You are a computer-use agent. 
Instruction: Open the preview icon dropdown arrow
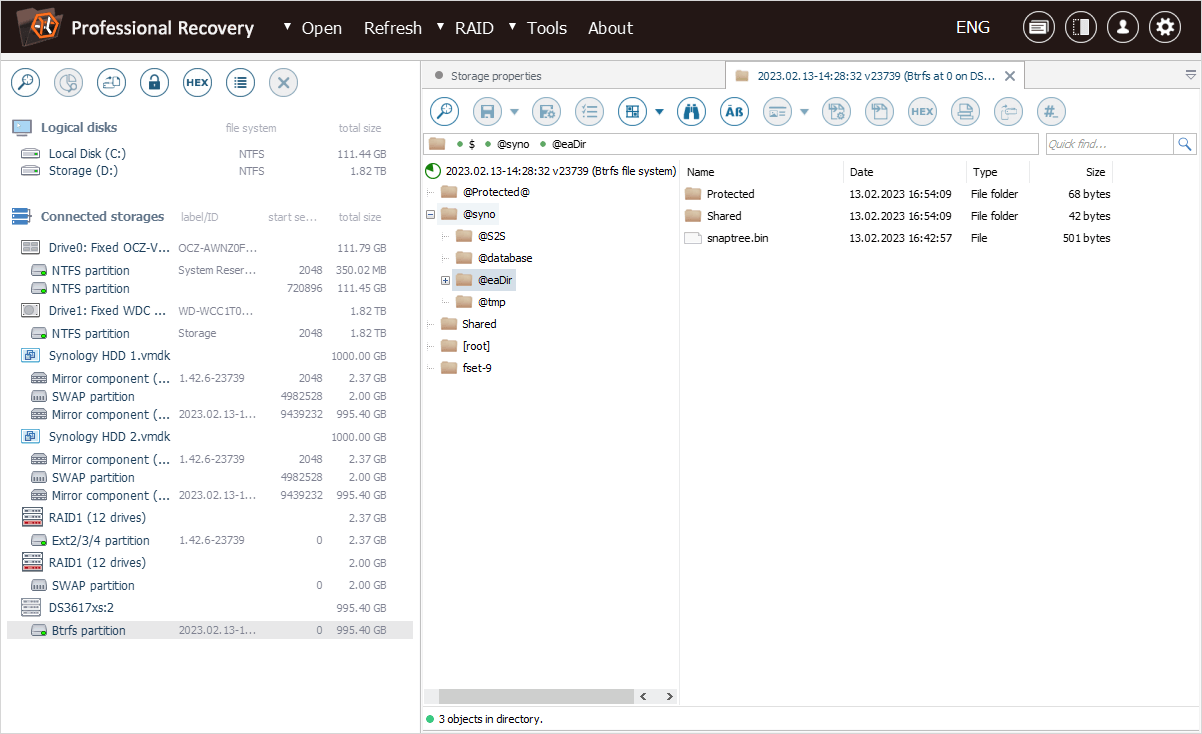point(804,112)
